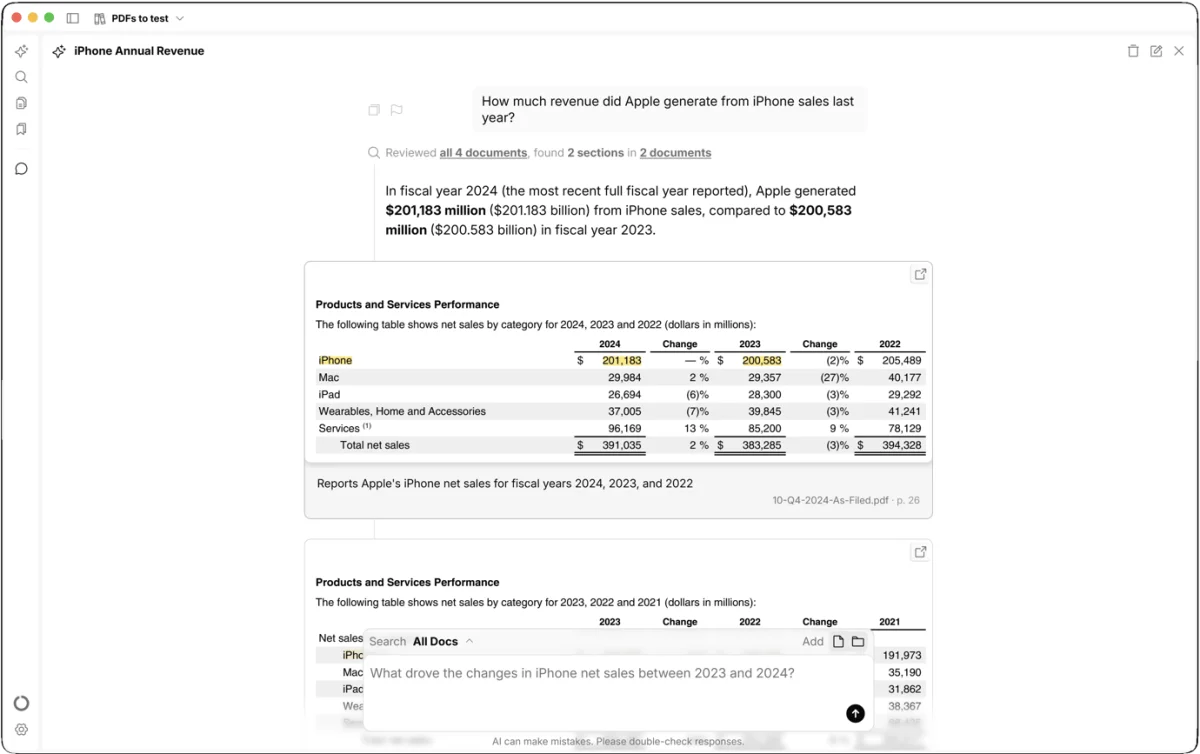The height and width of the screenshot is (754, 1200).
Task: Follow the "all 4 documents" link
Action: tap(483, 153)
